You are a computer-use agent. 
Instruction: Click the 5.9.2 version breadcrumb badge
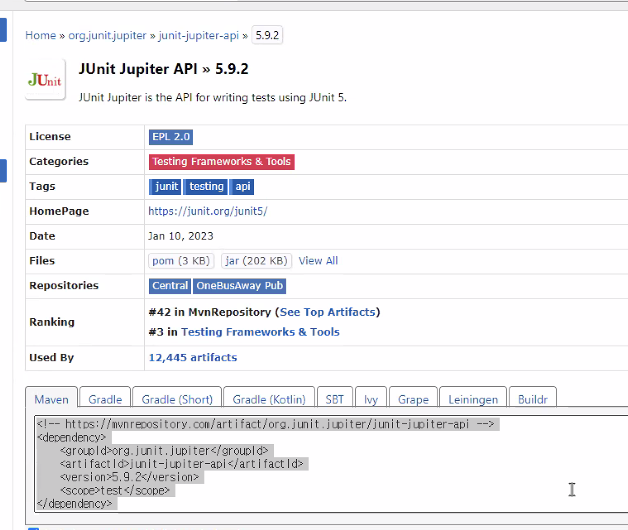click(x=267, y=35)
